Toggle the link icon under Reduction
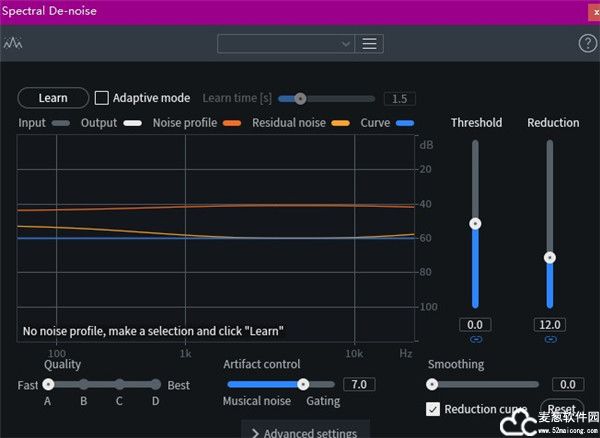The width and height of the screenshot is (600, 438). [550, 339]
